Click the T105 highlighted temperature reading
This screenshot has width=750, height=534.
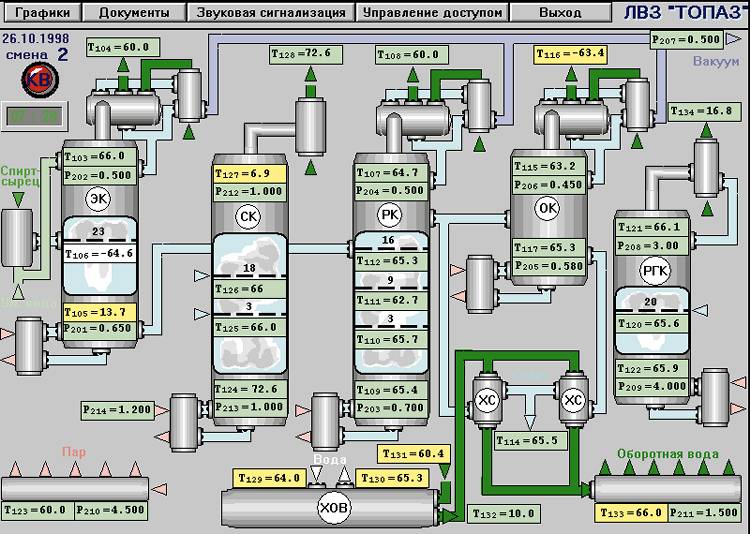click(x=99, y=312)
